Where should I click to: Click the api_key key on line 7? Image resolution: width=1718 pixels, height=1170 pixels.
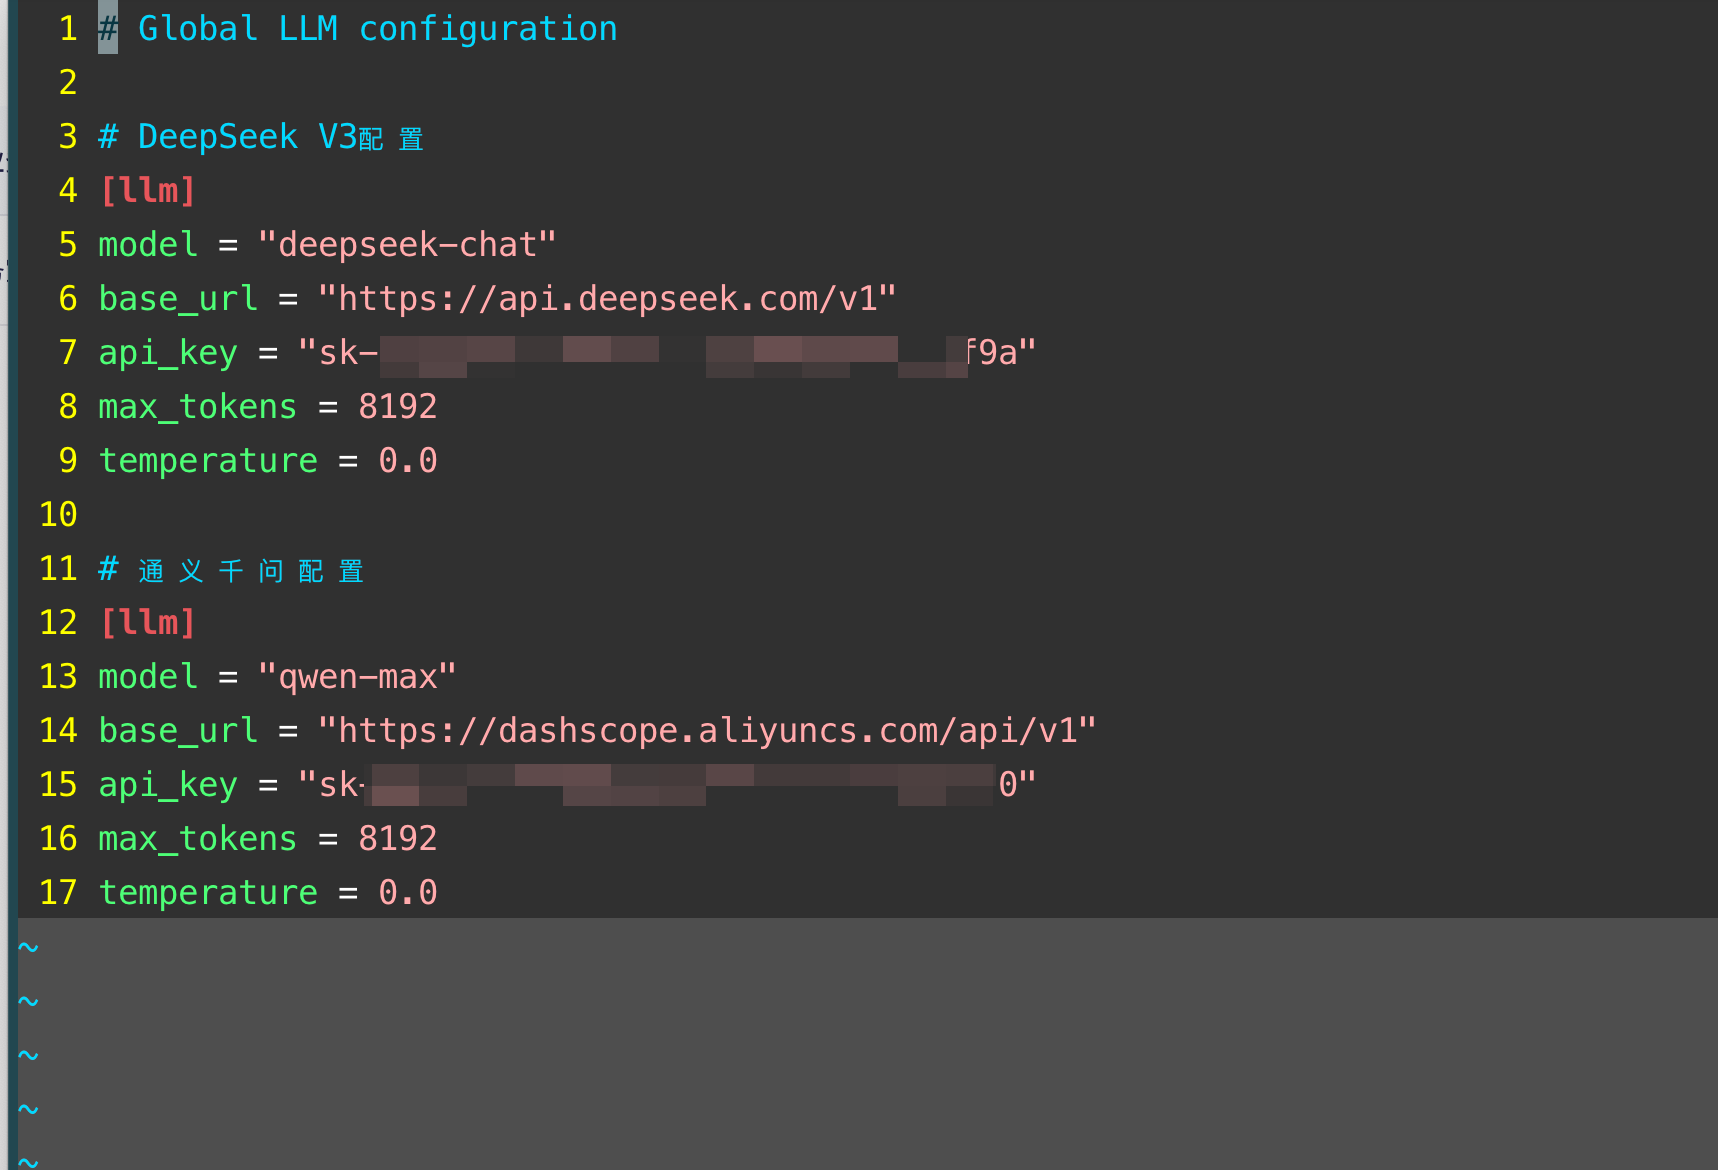coord(167,353)
